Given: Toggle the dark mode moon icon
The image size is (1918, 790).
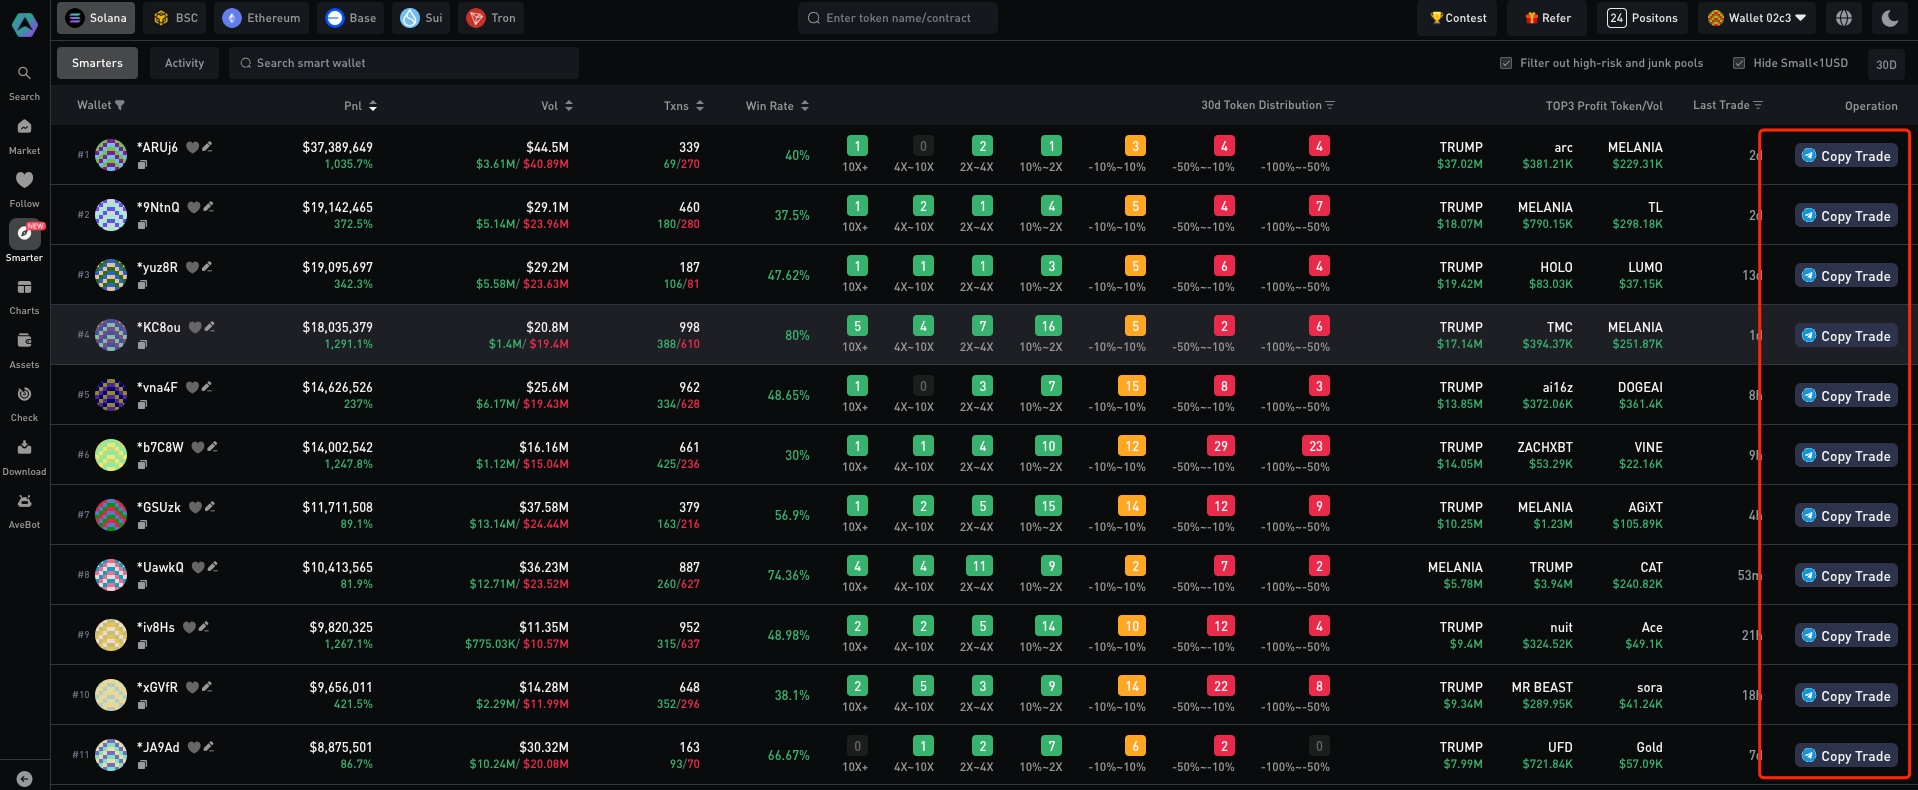Looking at the screenshot, I should 1889,18.
